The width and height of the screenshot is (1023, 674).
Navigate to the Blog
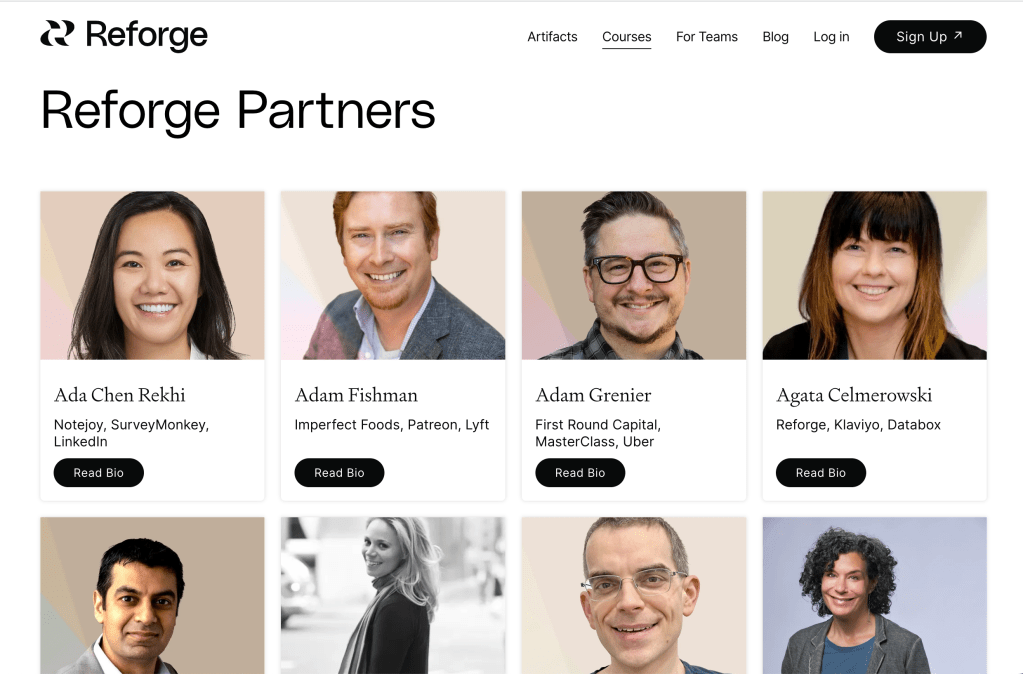[775, 37]
